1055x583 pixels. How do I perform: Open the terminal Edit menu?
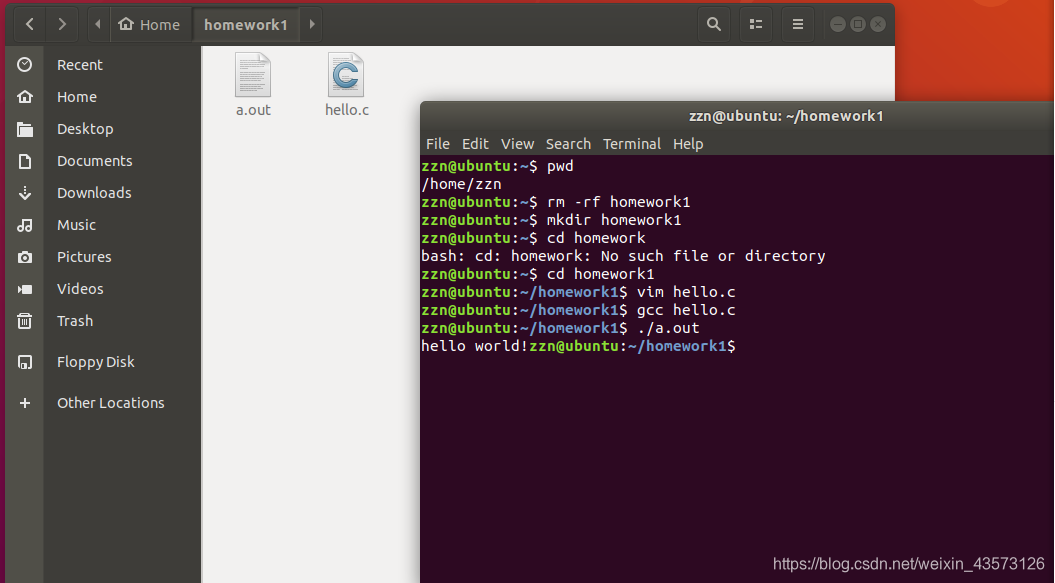[x=475, y=144]
